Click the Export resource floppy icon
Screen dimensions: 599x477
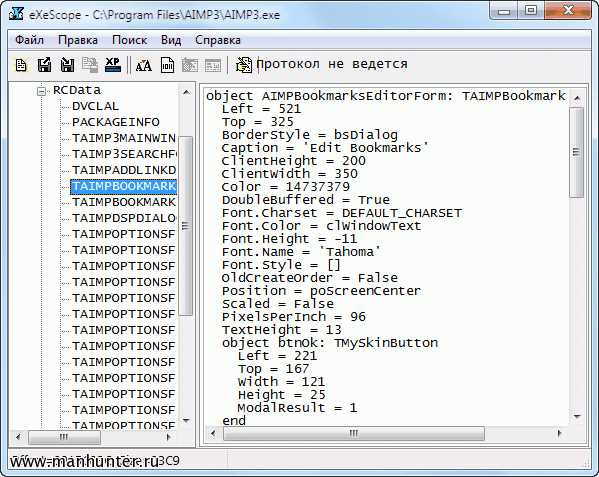coord(44,65)
